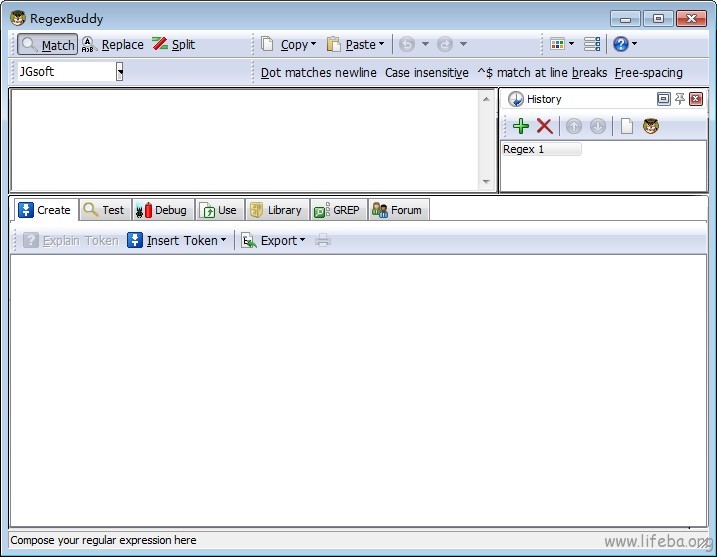Click inside the regex editing box

(245, 140)
